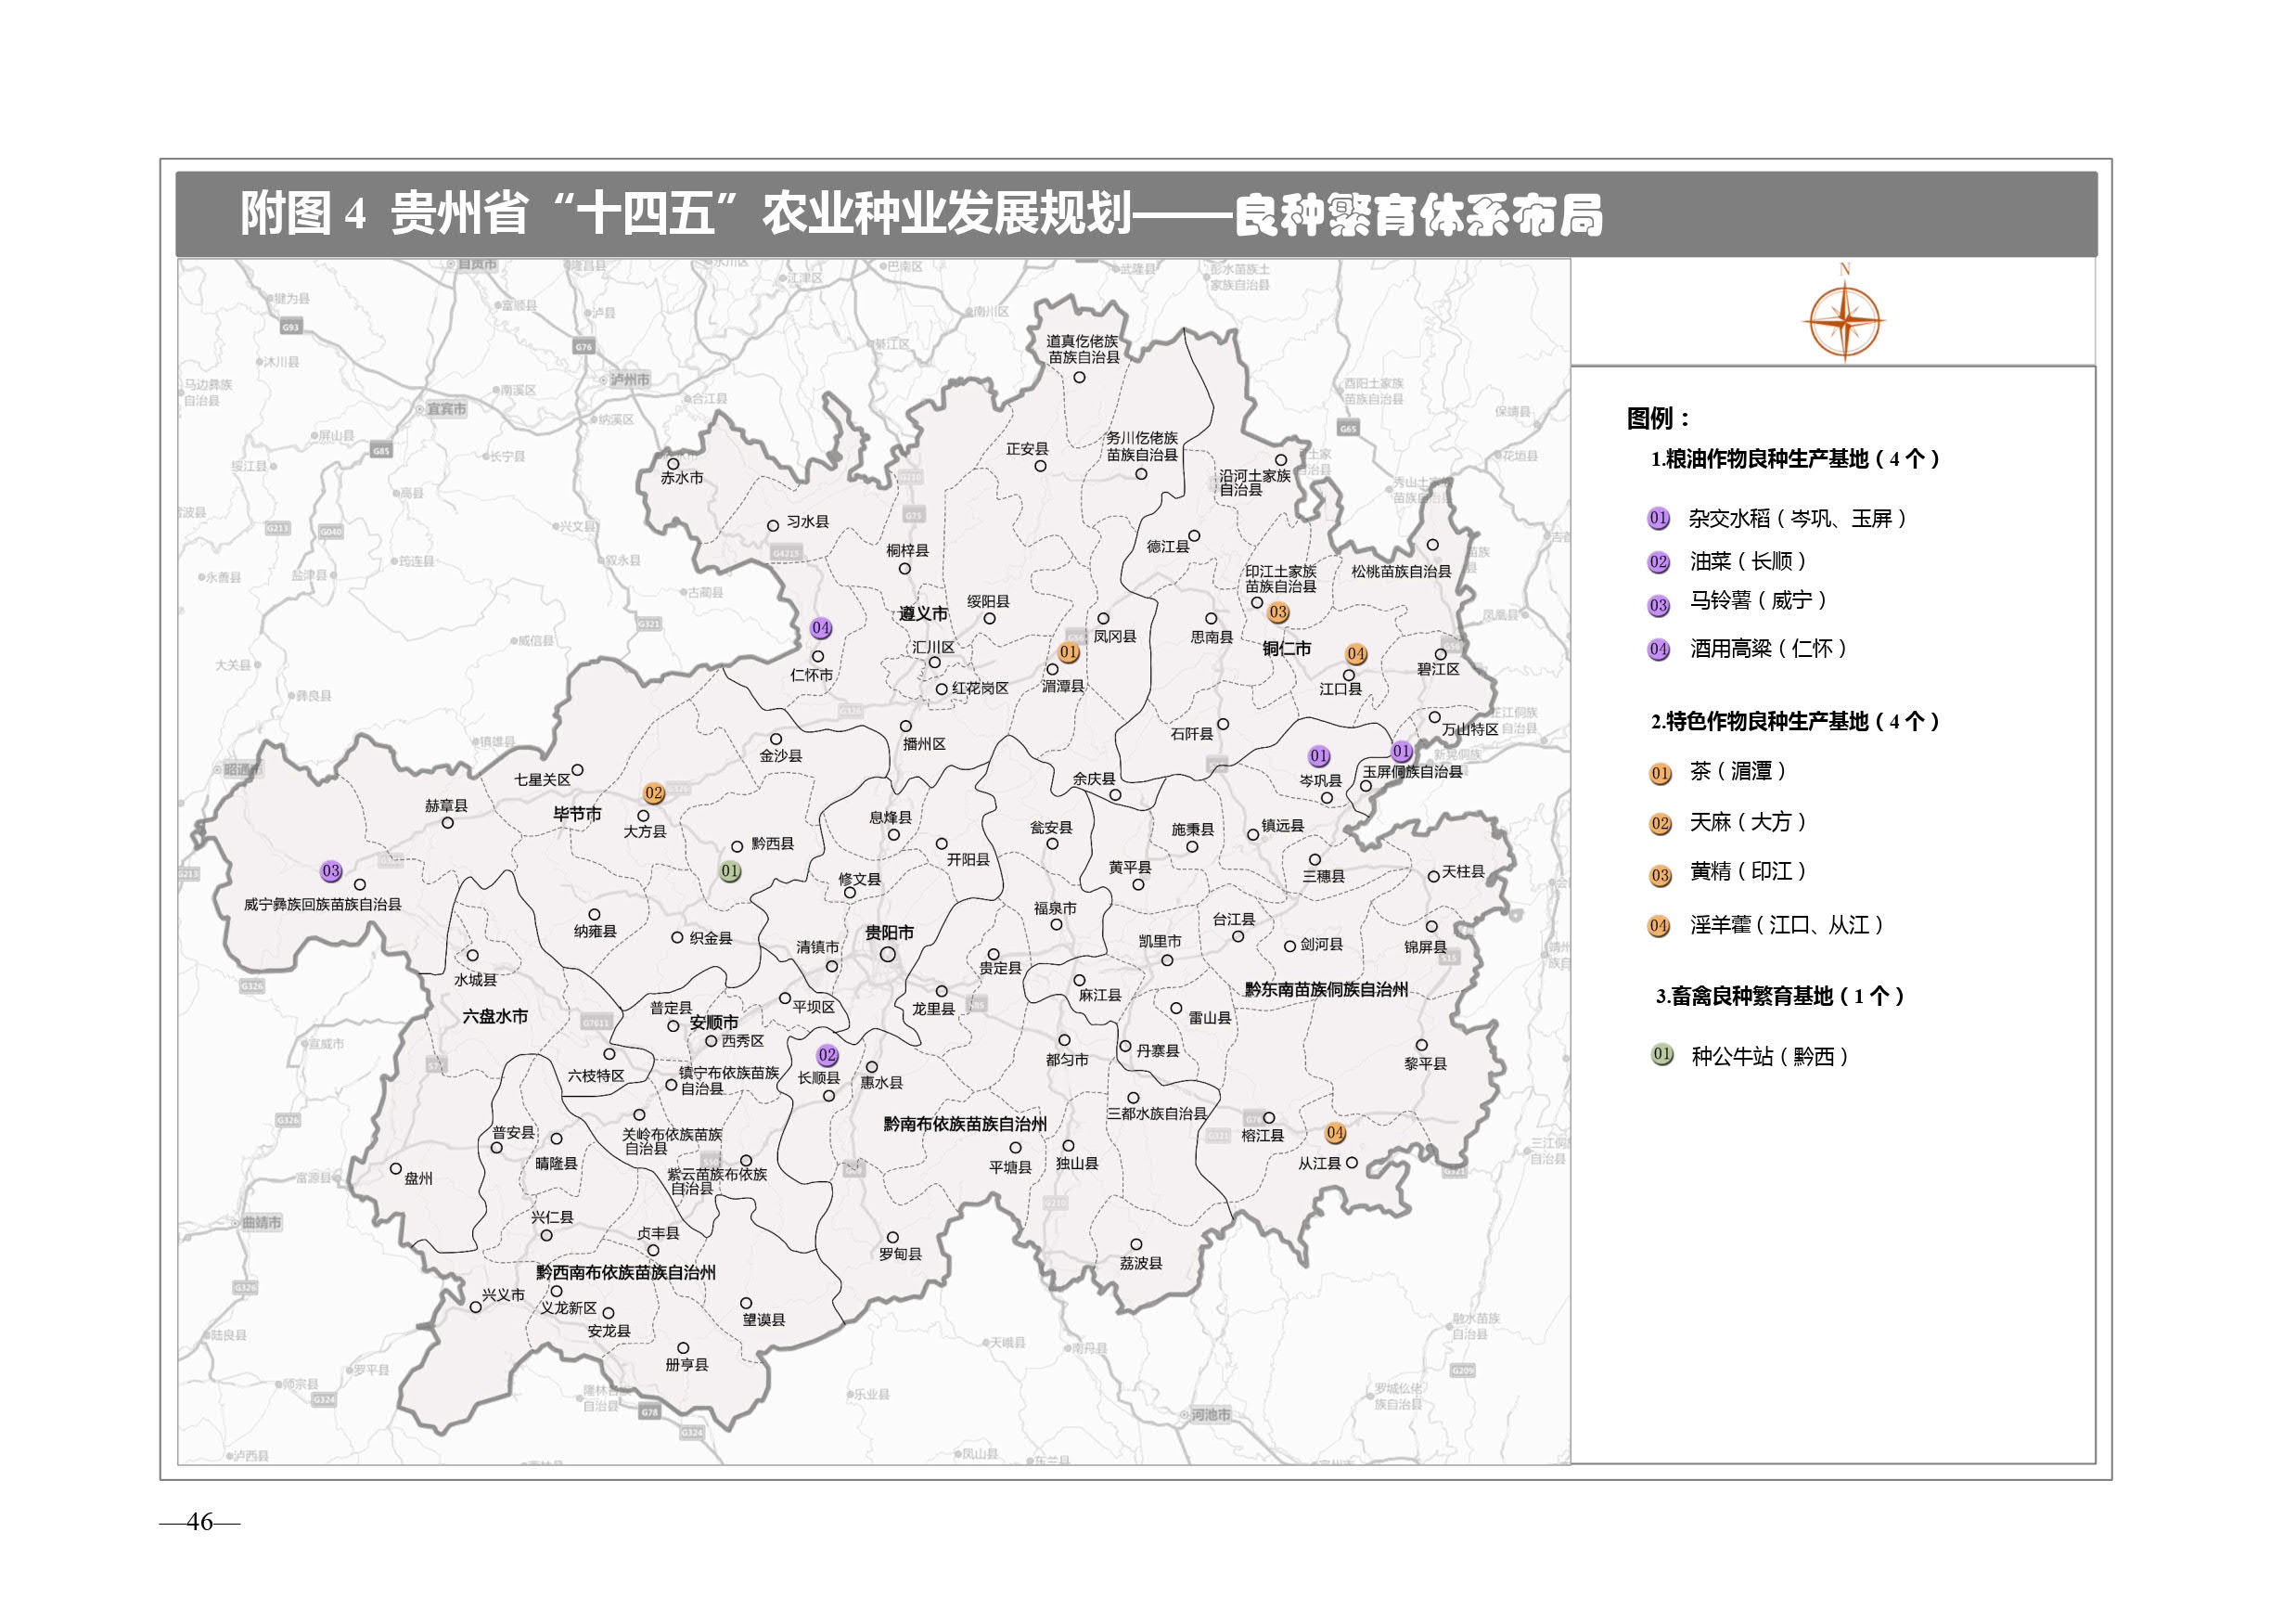Click purple 03 marker in 威宁 county on map

tap(331, 871)
